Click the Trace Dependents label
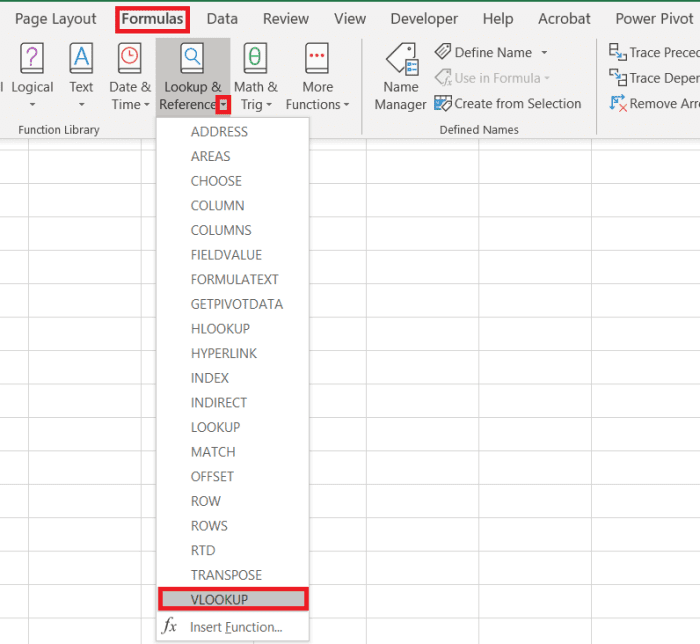700x644 pixels. point(665,78)
